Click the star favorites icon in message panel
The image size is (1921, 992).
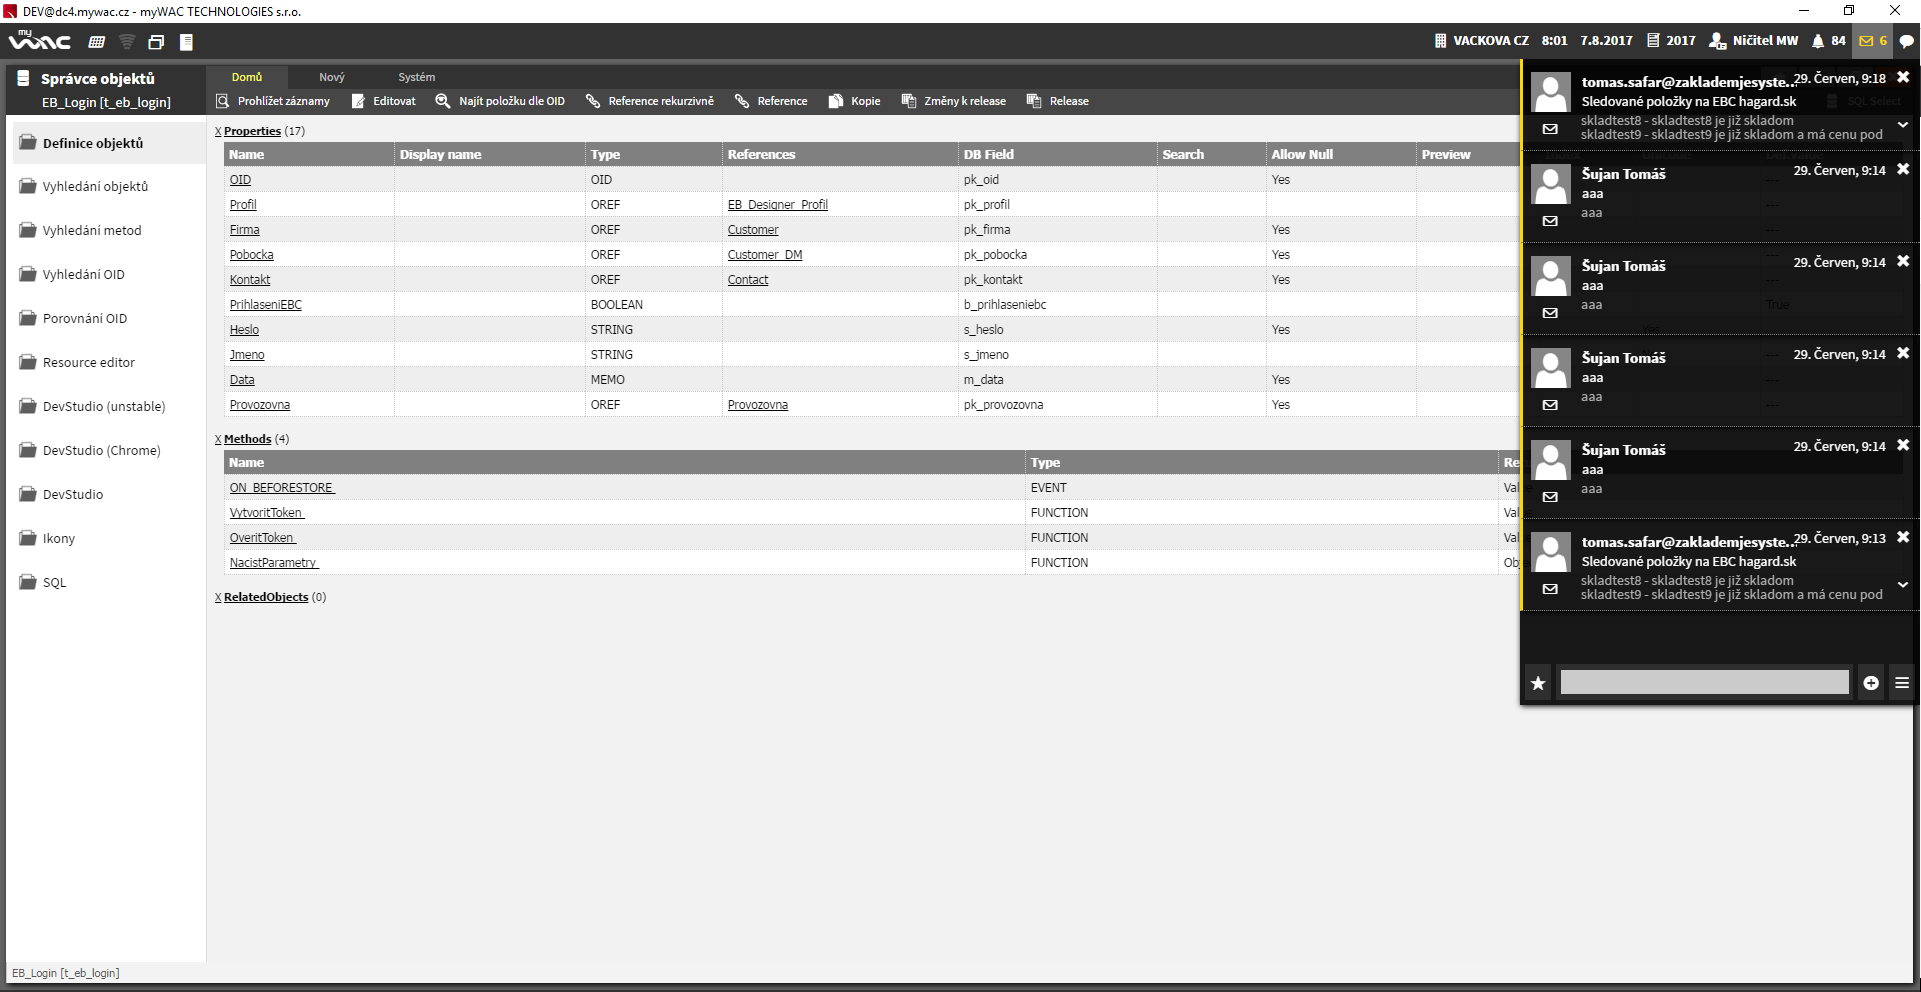[1538, 683]
